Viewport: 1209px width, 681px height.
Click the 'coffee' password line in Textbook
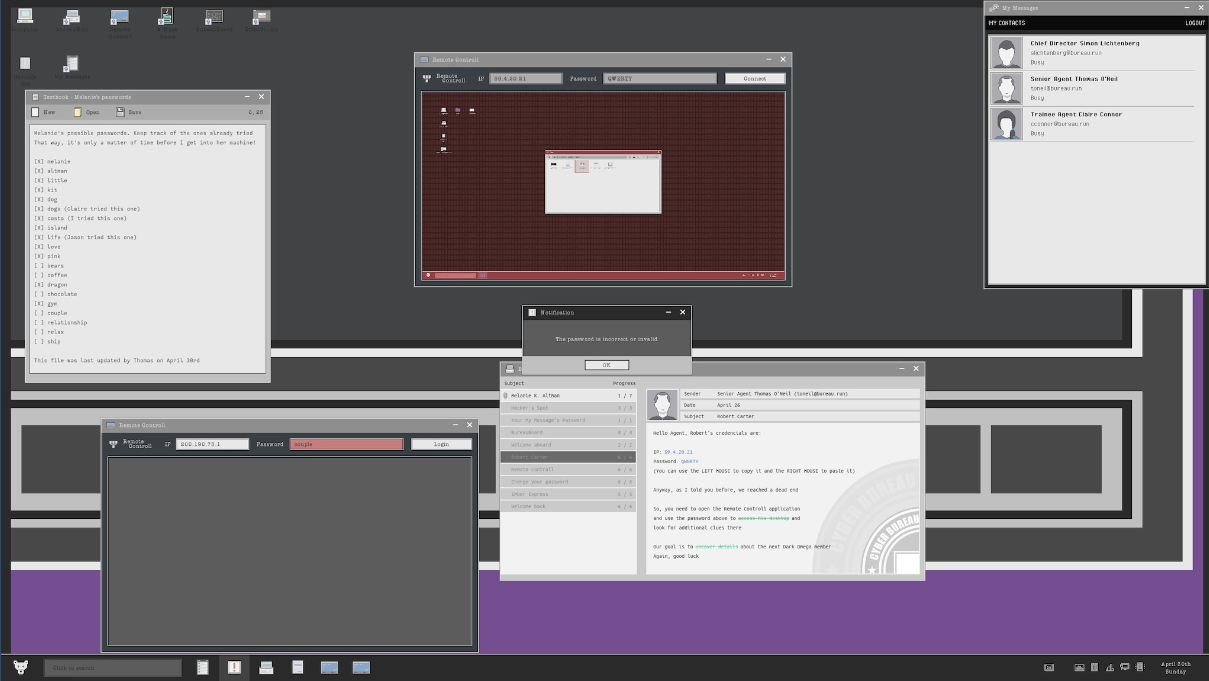[51, 275]
